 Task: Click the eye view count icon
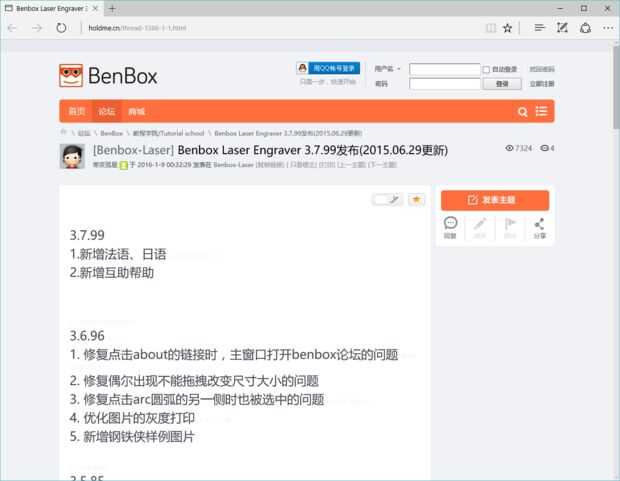click(x=509, y=148)
